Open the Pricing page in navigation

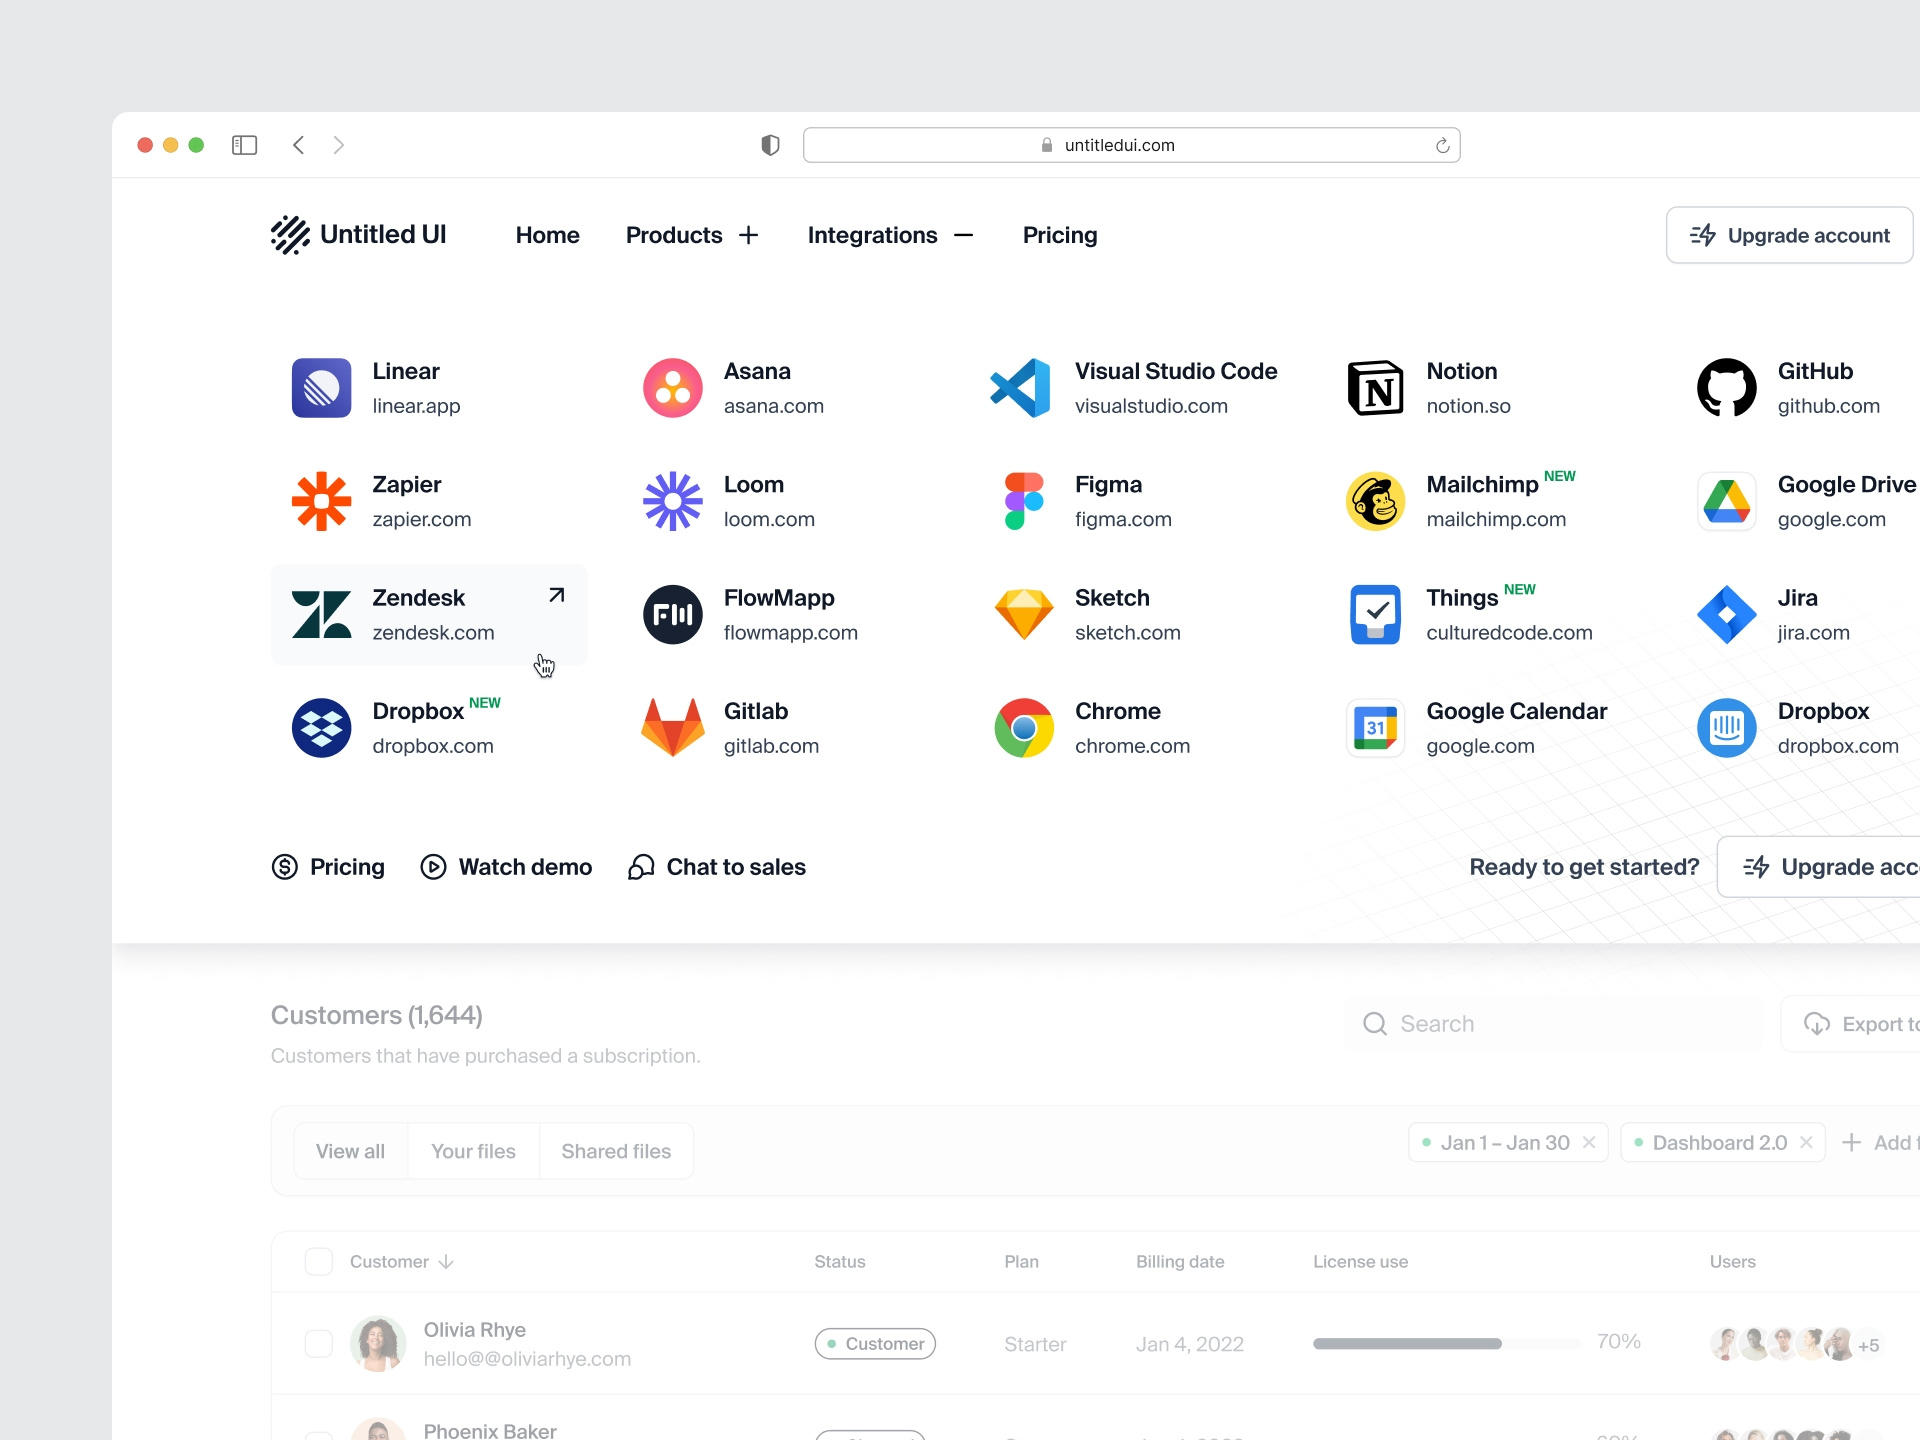[1059, 235]
